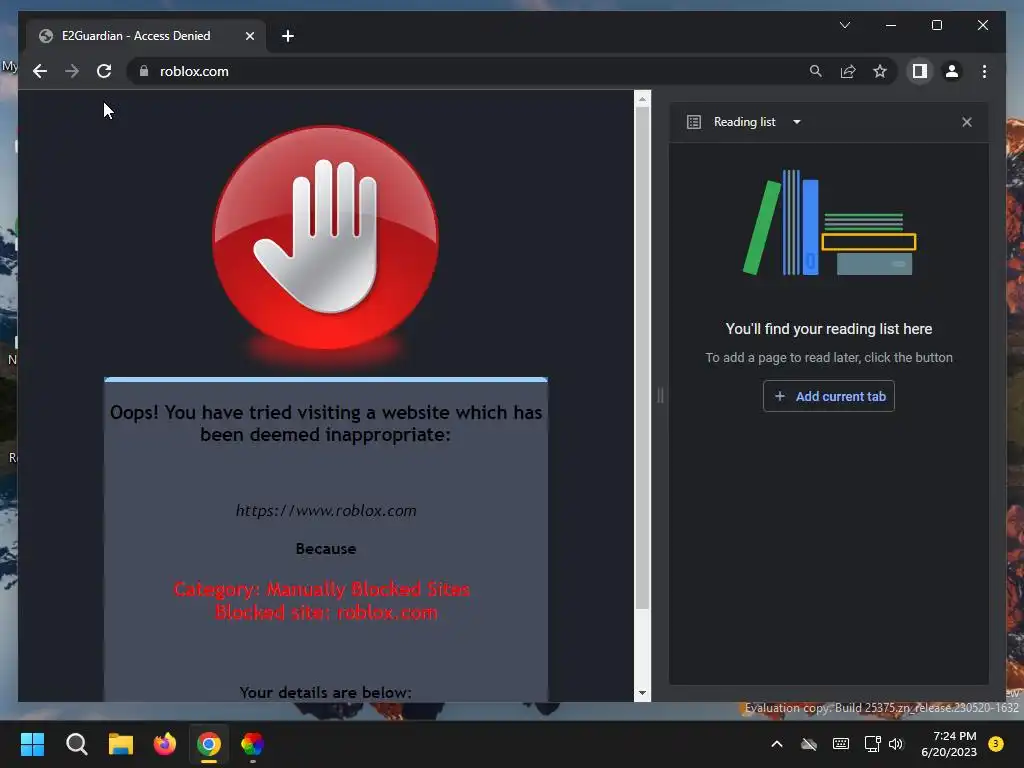Select the E2Guardian - Access Denied tab
Screen dimensions: 1024x768
[146, 36]
